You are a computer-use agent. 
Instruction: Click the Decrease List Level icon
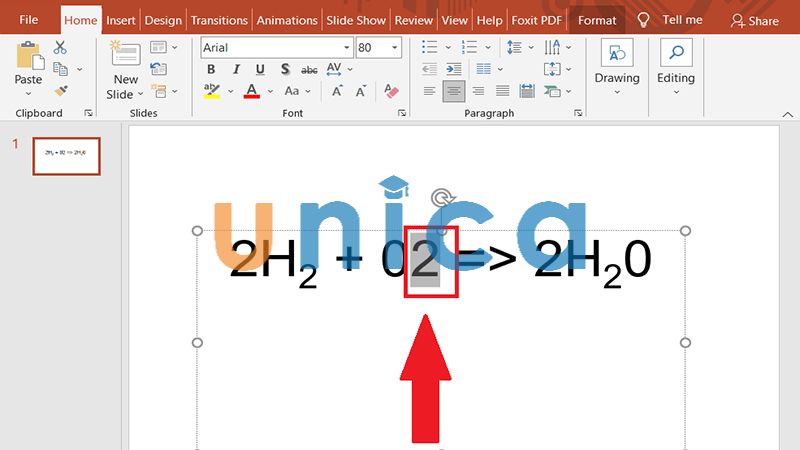pos(429,69)
